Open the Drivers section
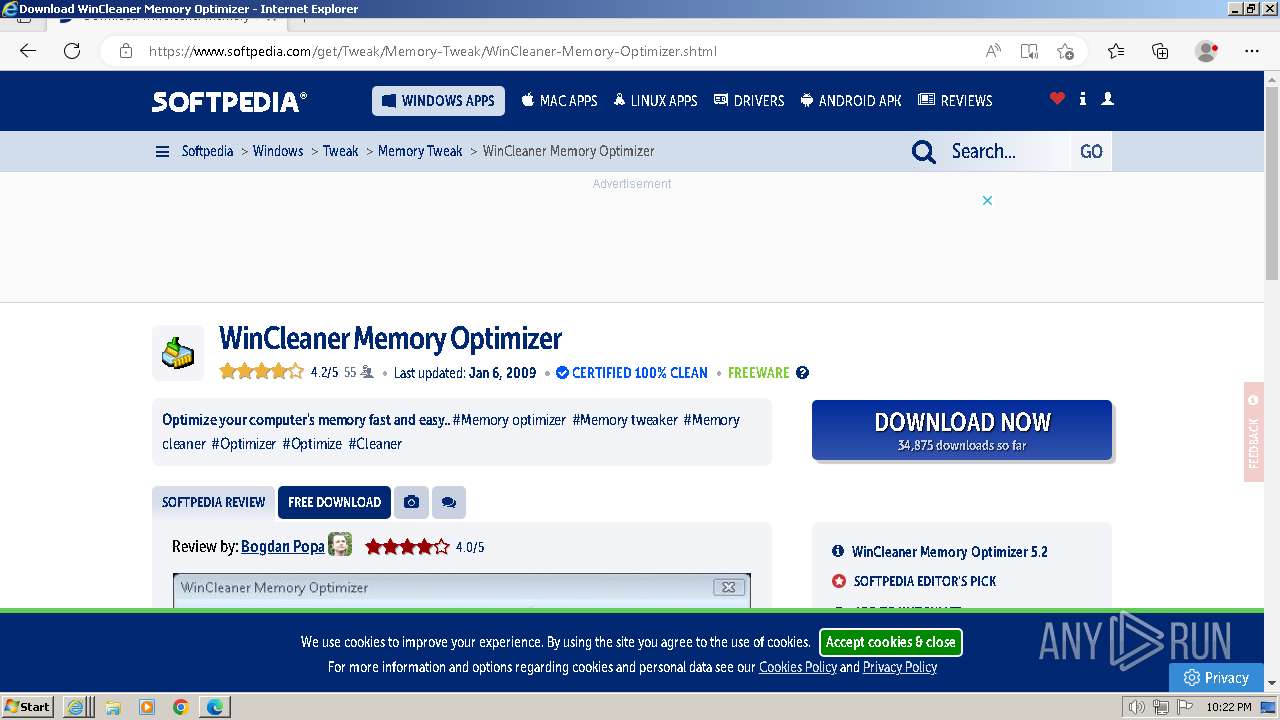1280x720 pixels. 749,101
